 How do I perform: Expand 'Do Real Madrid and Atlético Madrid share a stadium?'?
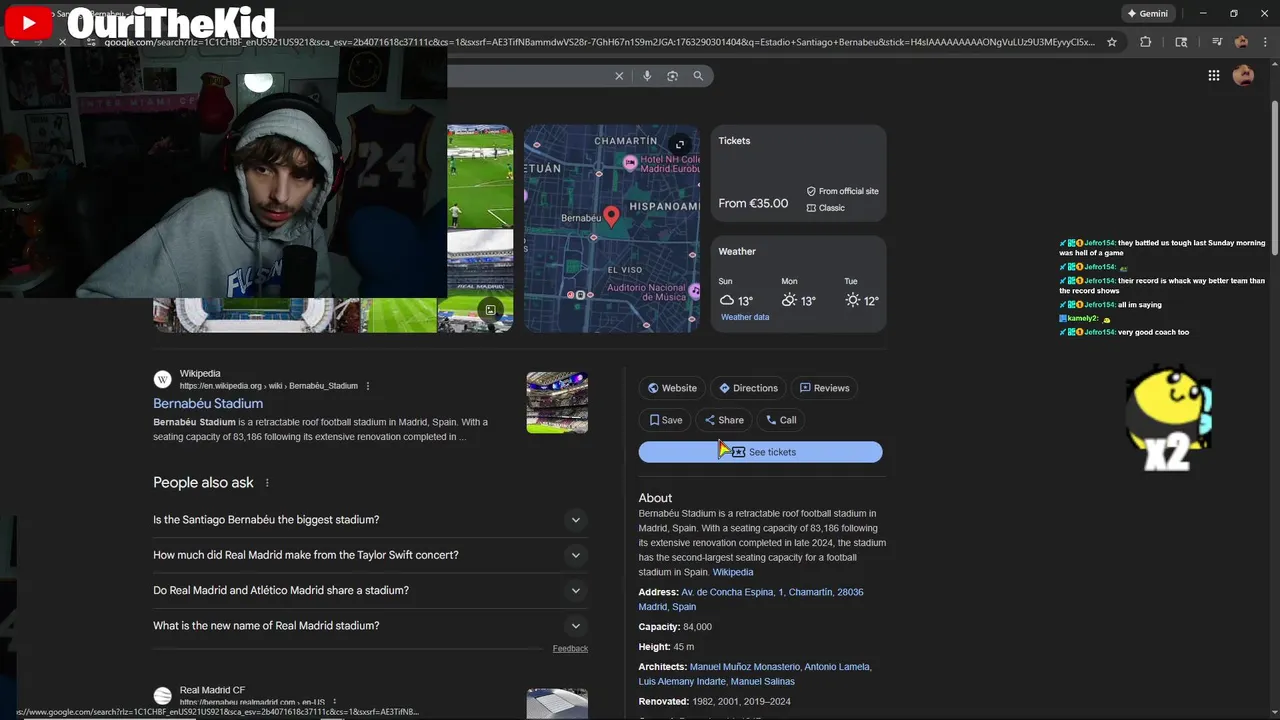(x=370, y=590)
